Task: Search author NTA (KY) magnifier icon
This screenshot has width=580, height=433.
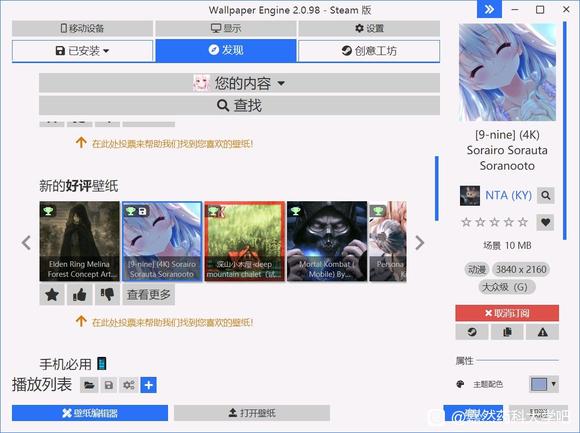Action: tap(546, 195)
